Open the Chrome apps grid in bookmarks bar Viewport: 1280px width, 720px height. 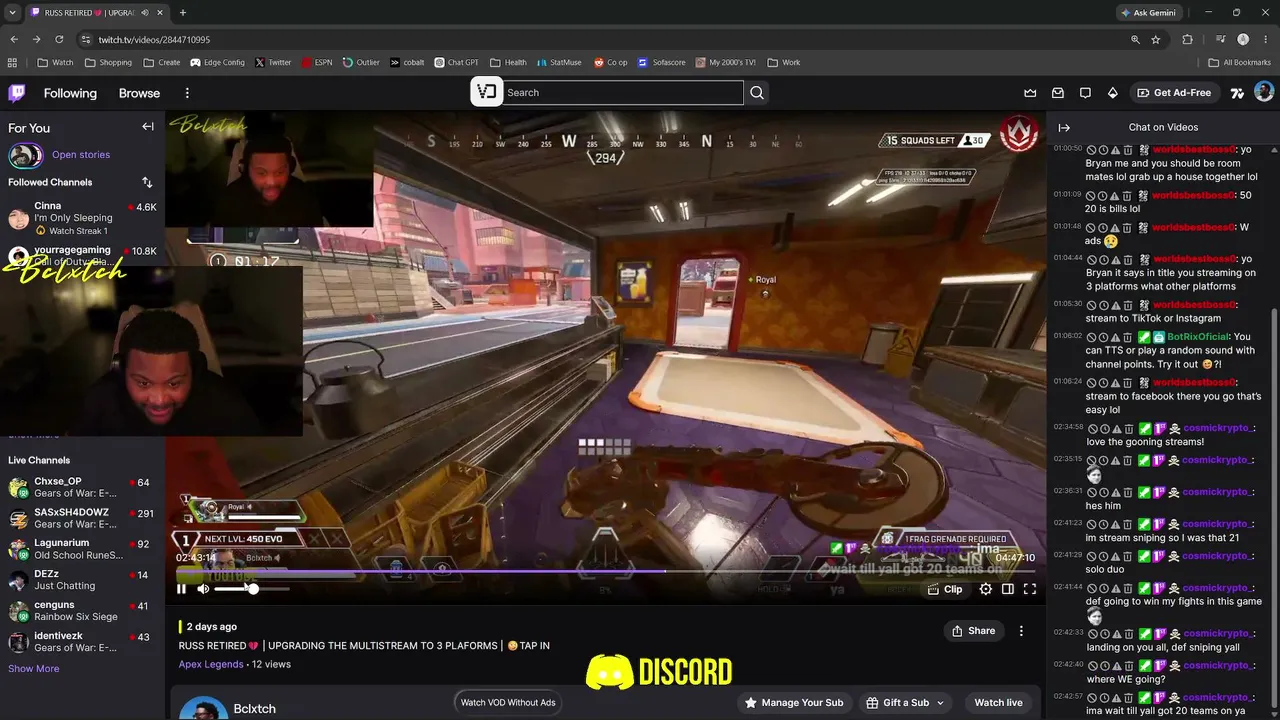click(13, 62)
